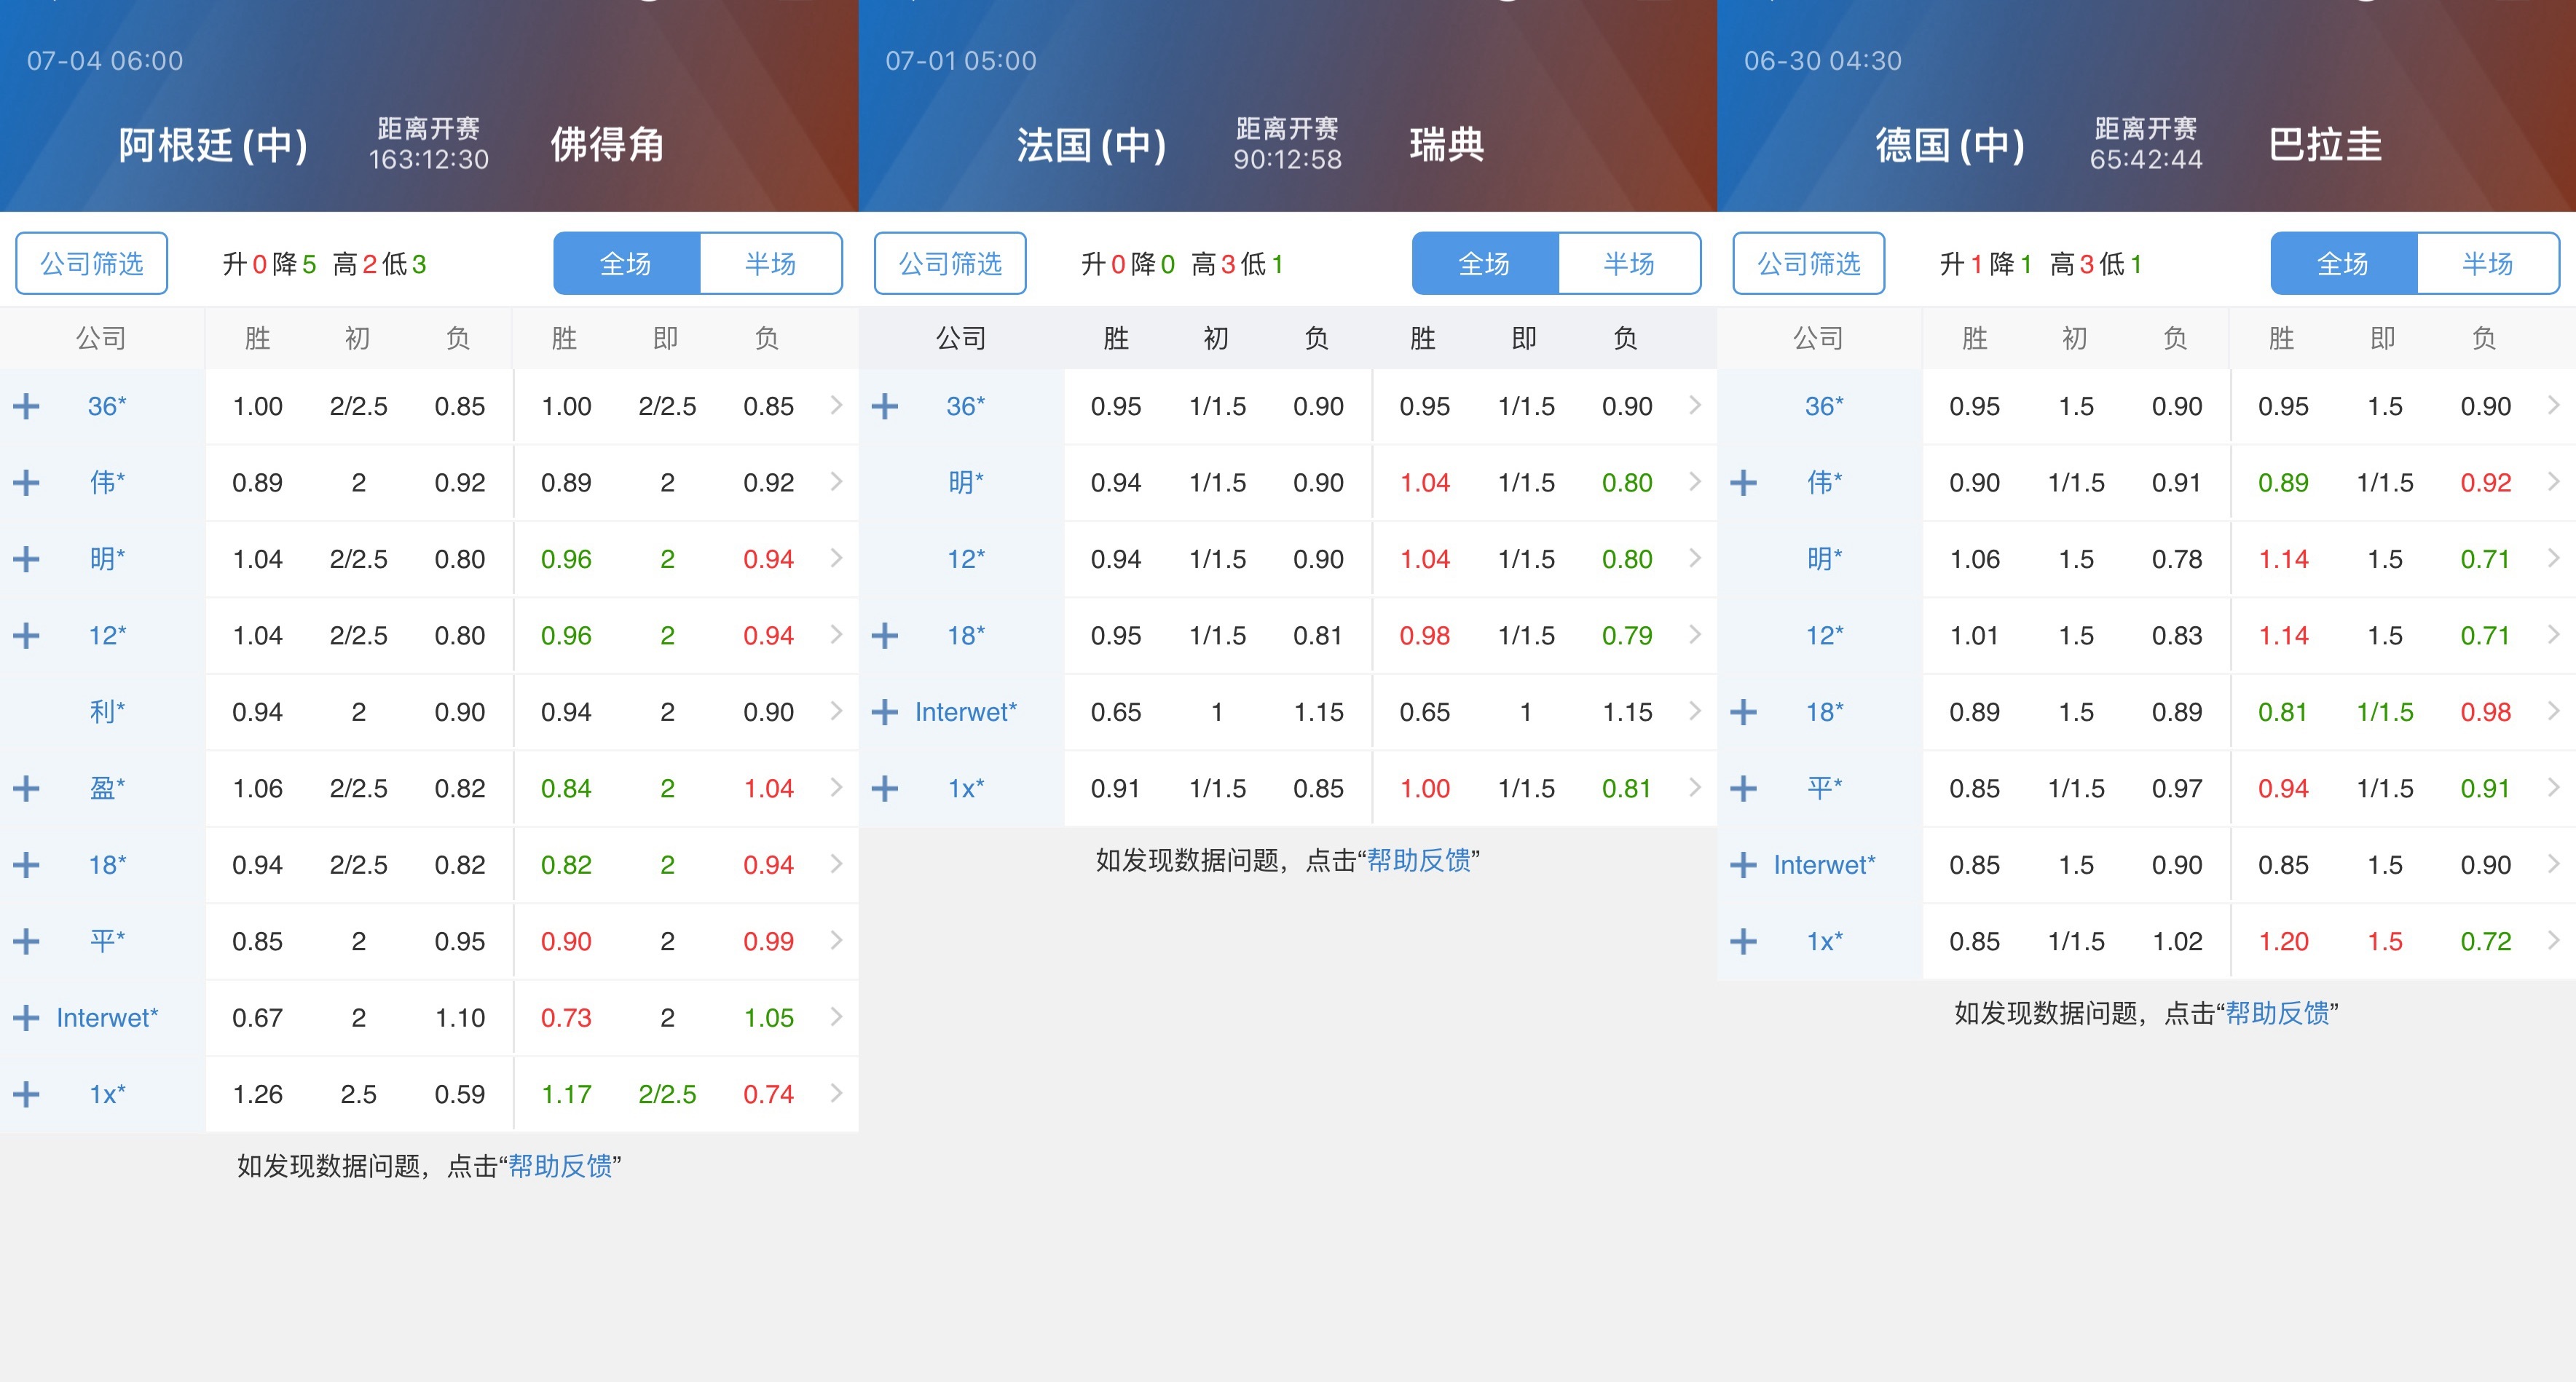Click team name 法国 (中)
The height and width of the screenshot is (1382, 2576).
[x=1092, y=145]
